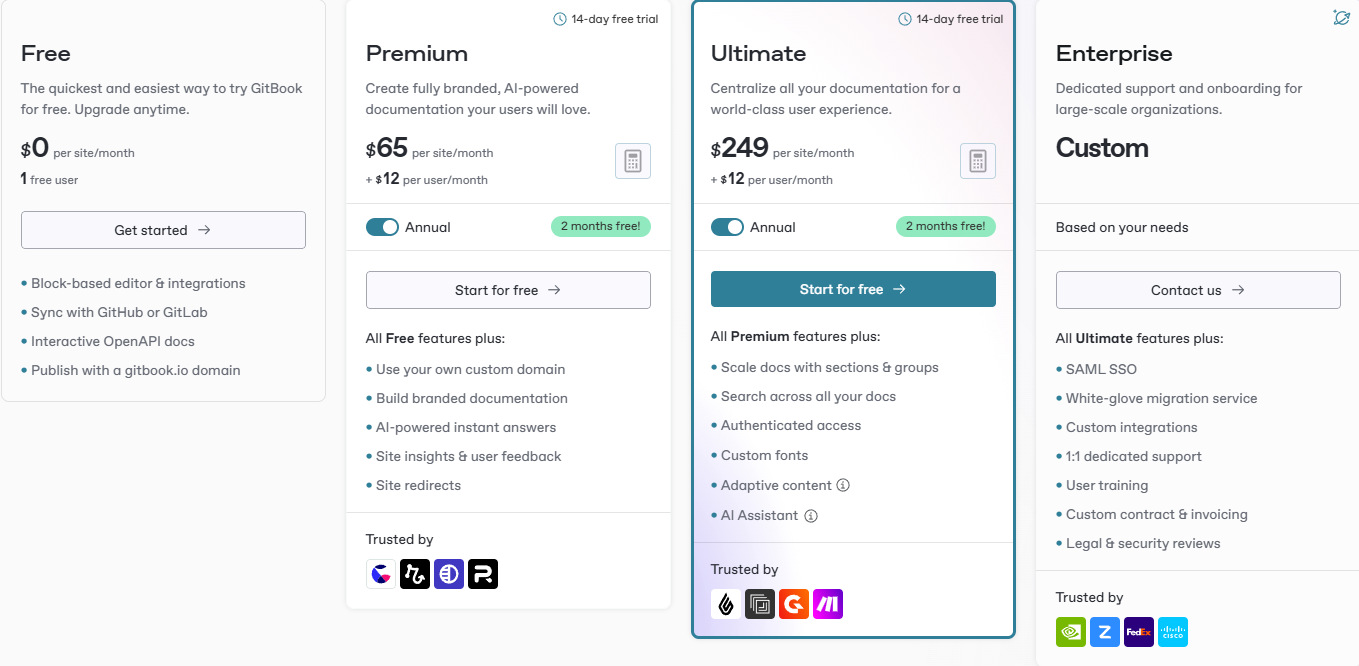This screenshot has width=1359, height=666.
Task: Click the Zoom logo under Enterprise
Action: pos(1105,632)
